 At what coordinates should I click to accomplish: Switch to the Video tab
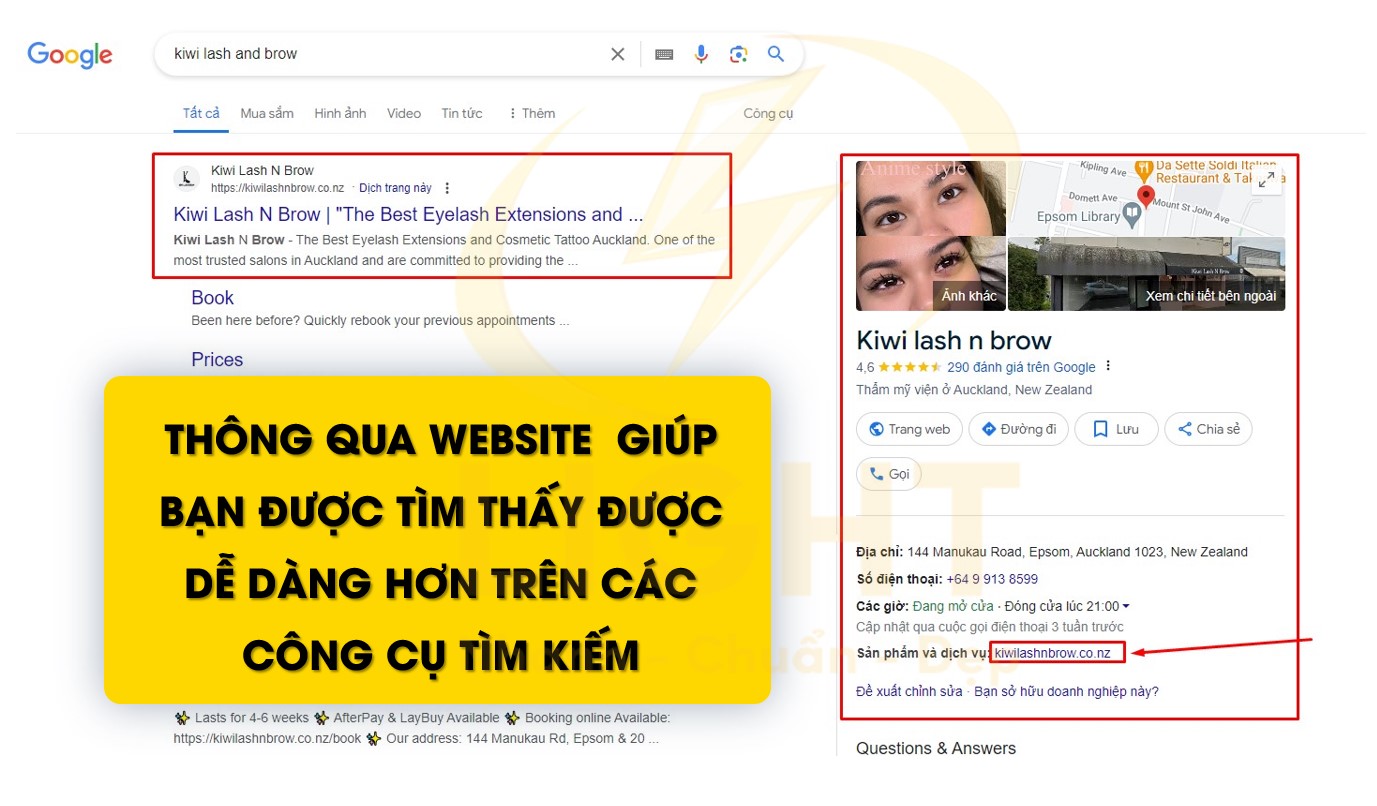(404, 113)
